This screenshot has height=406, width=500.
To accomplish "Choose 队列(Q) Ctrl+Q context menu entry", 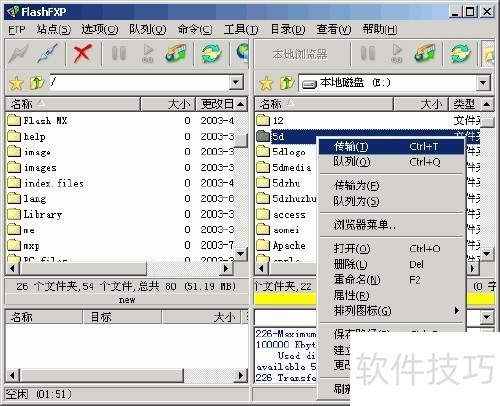I will pyautogui.click(x=391, y=162).
